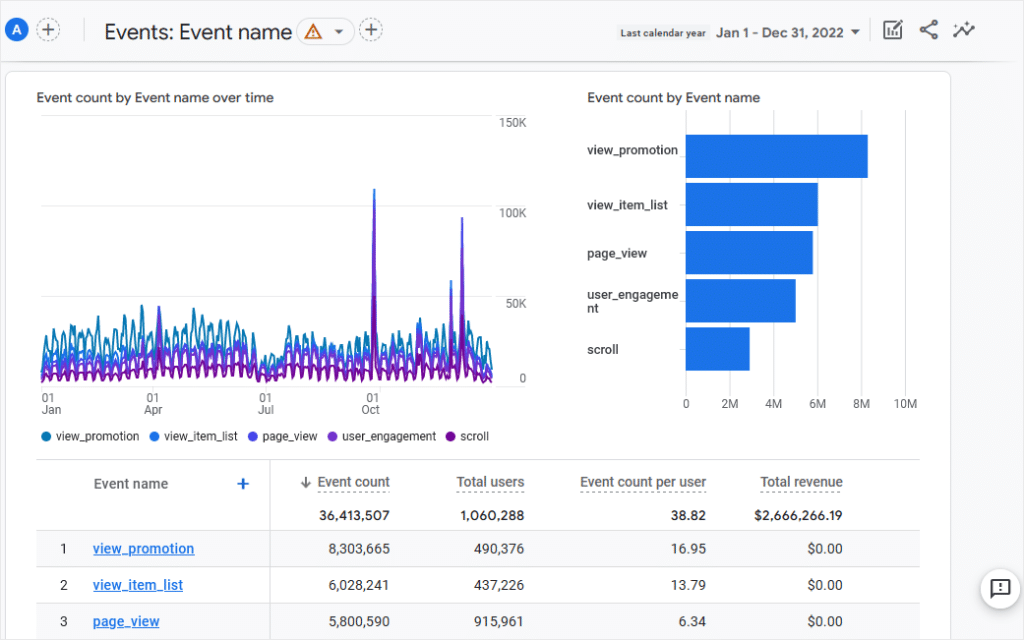Open the Customize report pencil icon
1024x640 pixels.
coord(893,30)
